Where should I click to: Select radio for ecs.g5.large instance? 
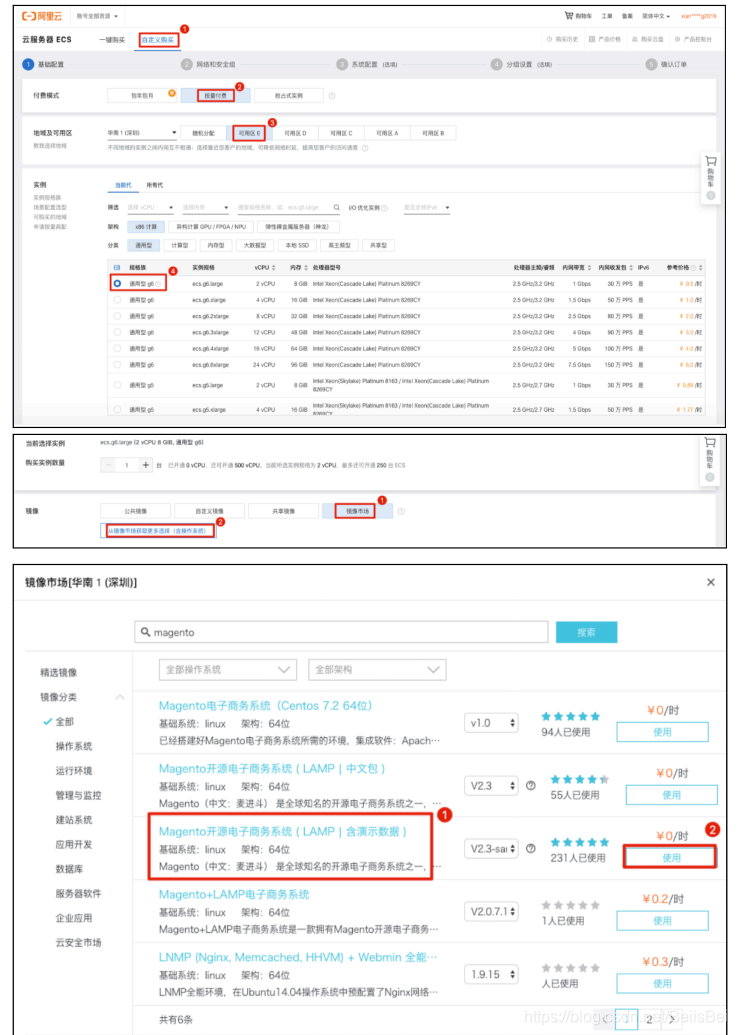click(x=117, y=385)
